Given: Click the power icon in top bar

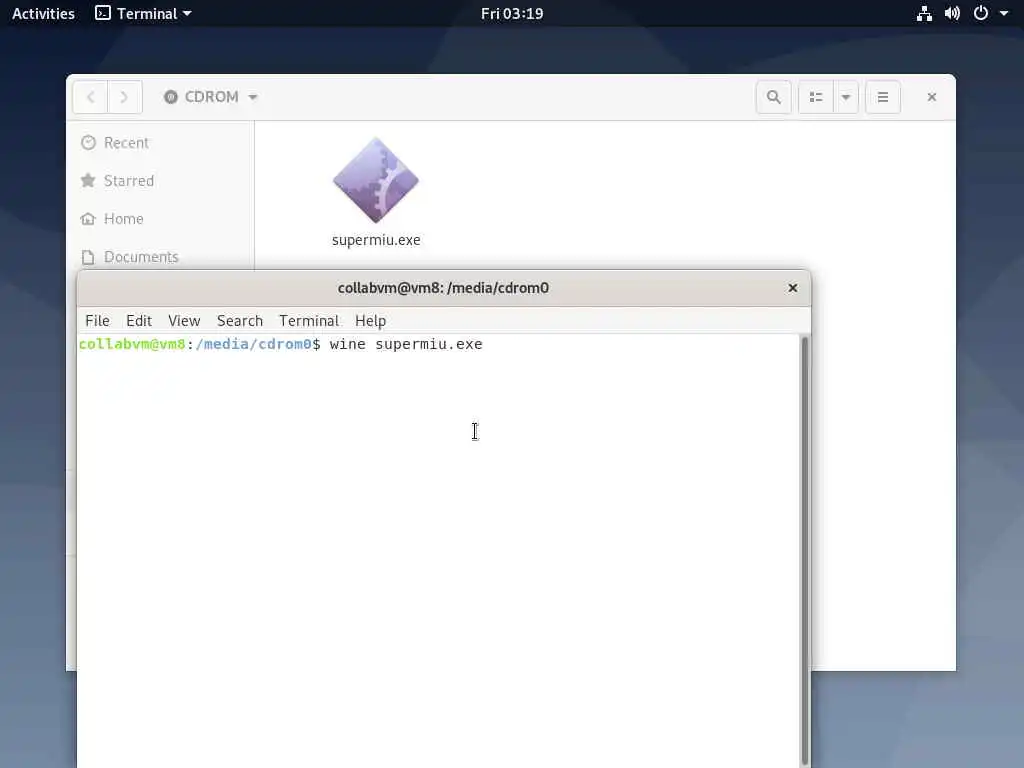Looking at the screenshot, I should click(981, 13).
